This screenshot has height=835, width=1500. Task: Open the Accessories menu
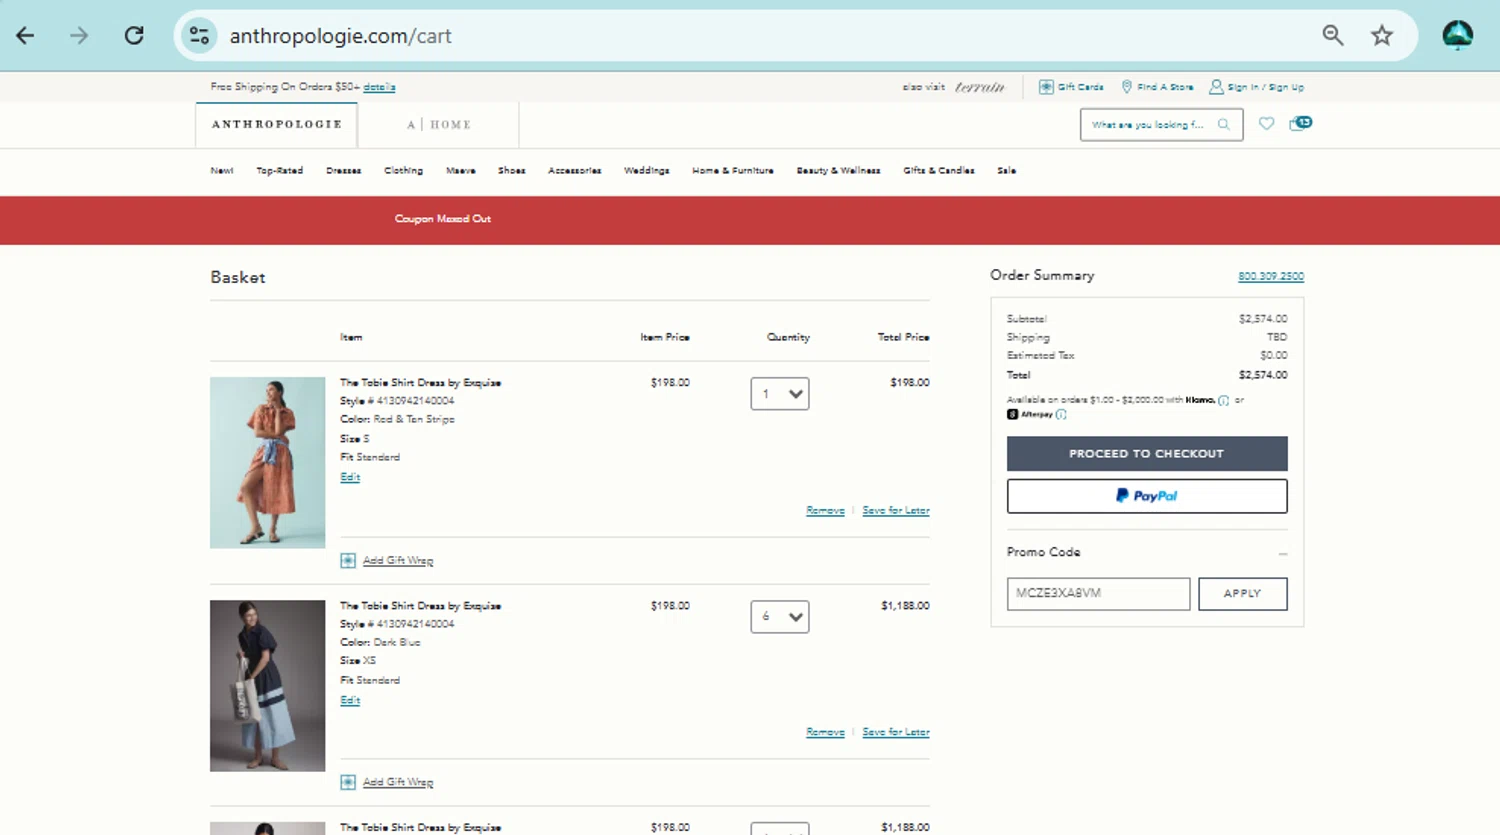point(574,171)
